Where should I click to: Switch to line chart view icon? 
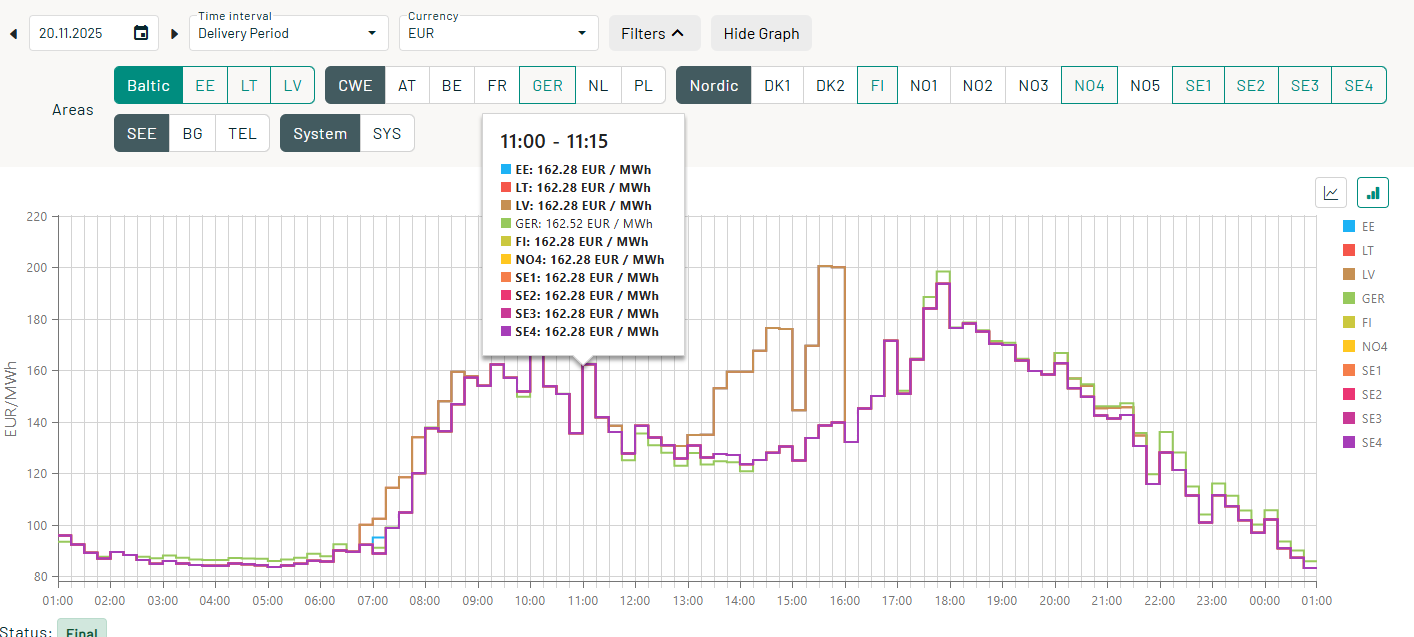(x=1331, y=193)
